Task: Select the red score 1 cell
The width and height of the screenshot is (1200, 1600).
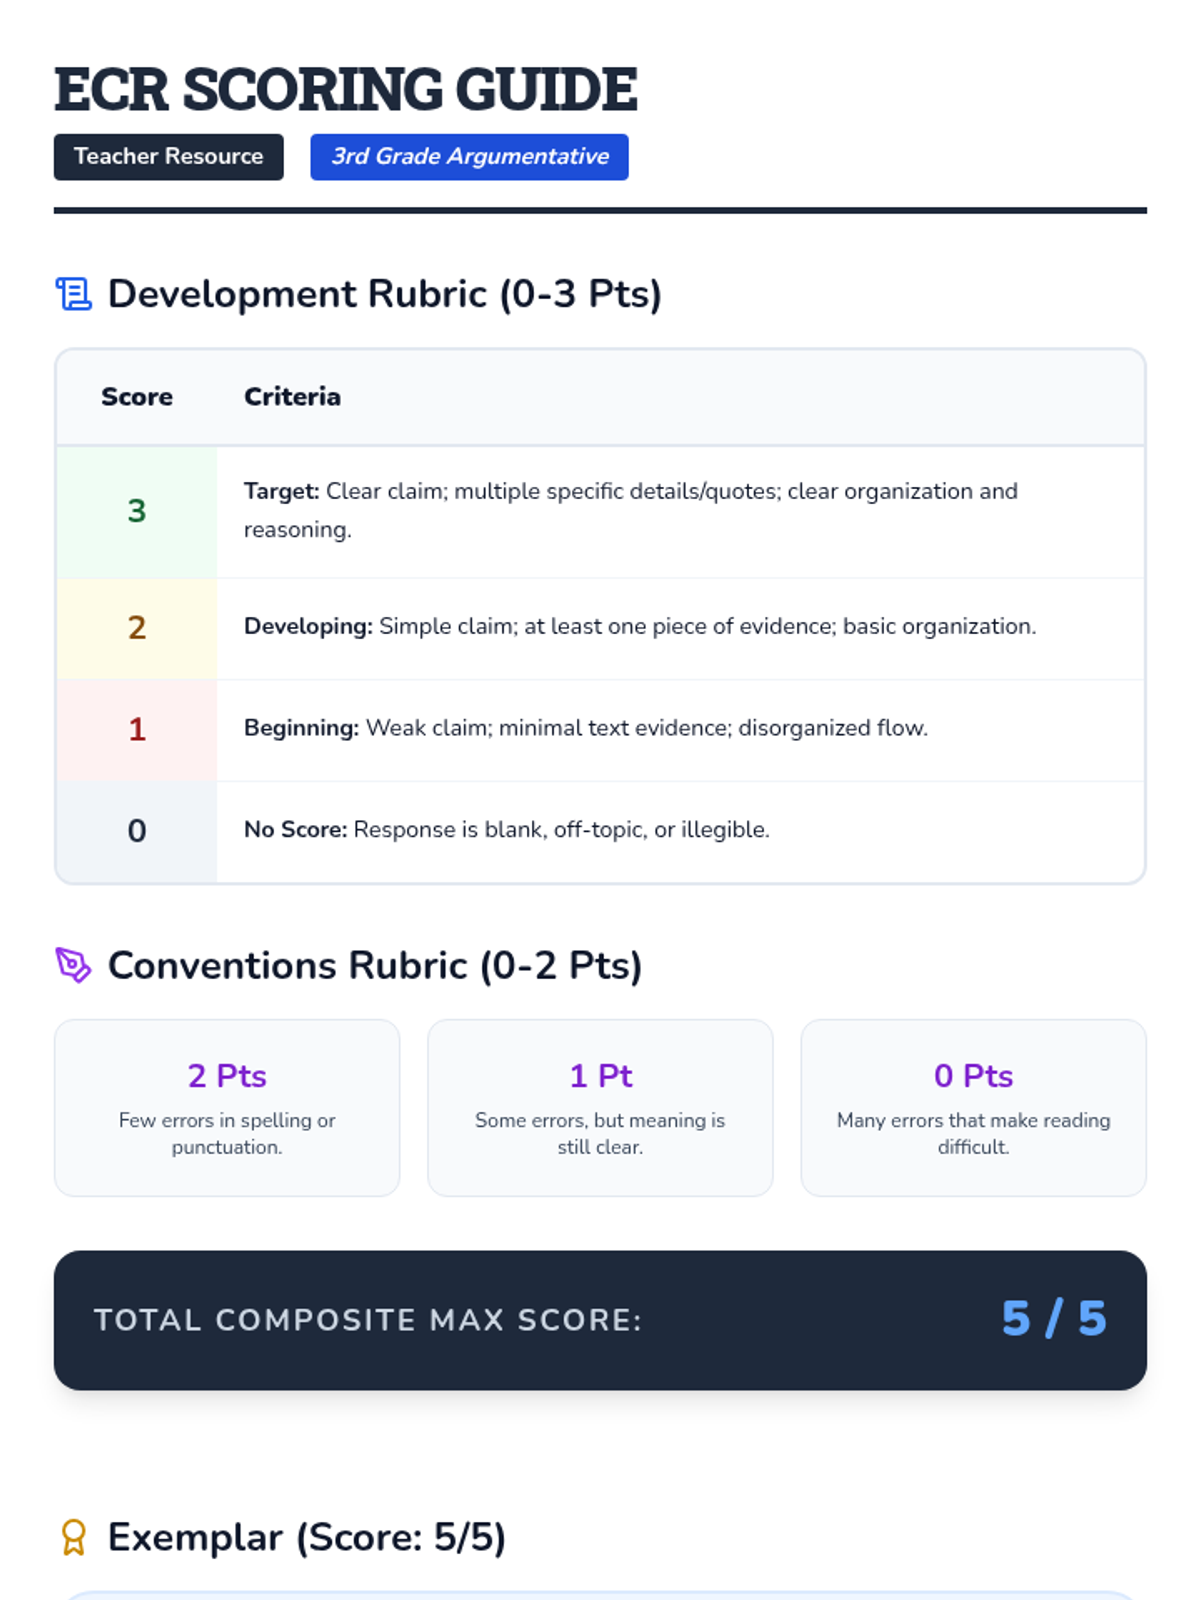Action: point(137,730)
